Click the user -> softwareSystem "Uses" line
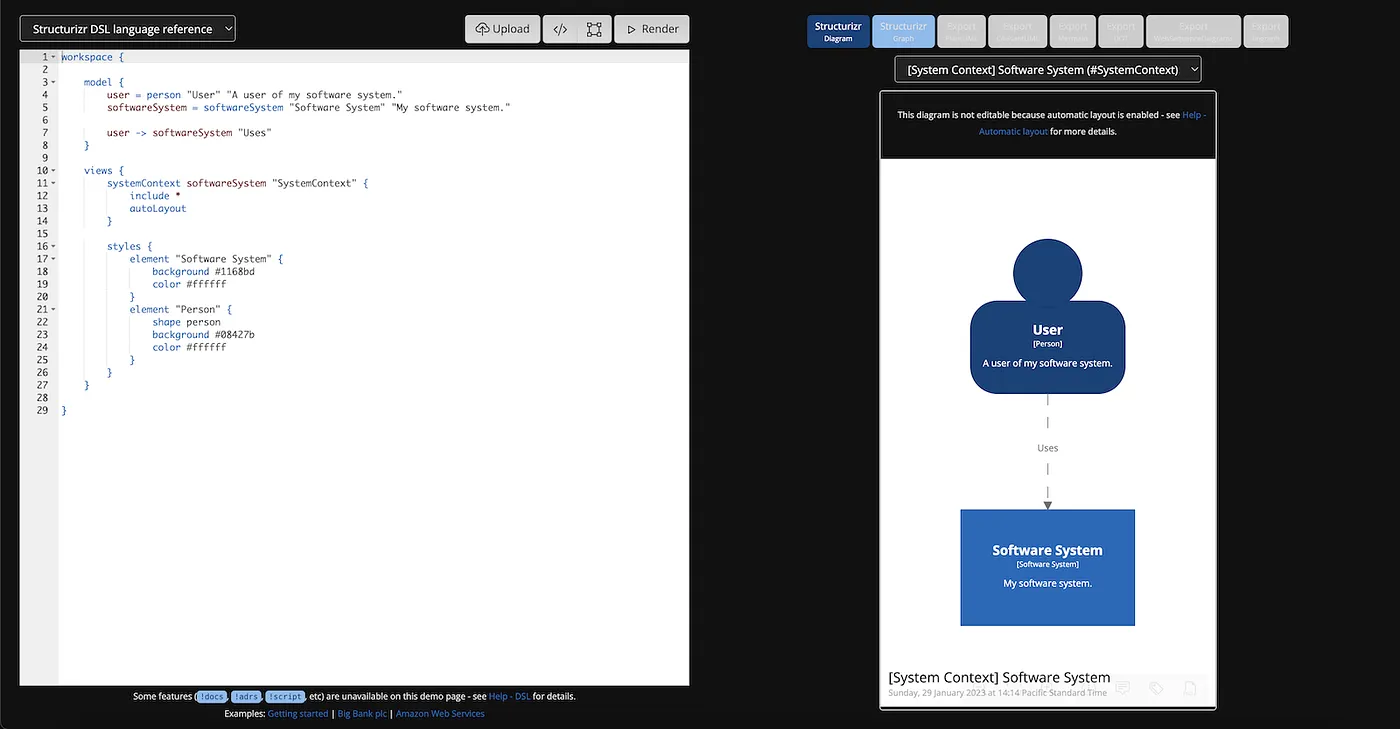Viewport: 1400px width, 729px height. pyautogui.click(x=189, y=132)
